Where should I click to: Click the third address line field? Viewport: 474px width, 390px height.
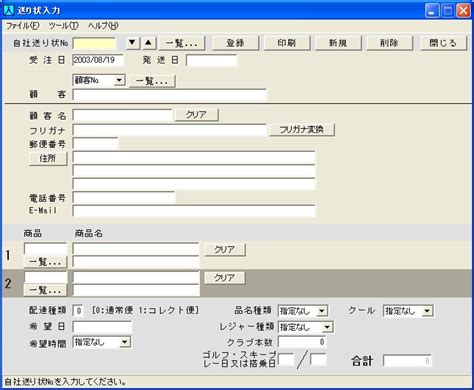point(194,184)
